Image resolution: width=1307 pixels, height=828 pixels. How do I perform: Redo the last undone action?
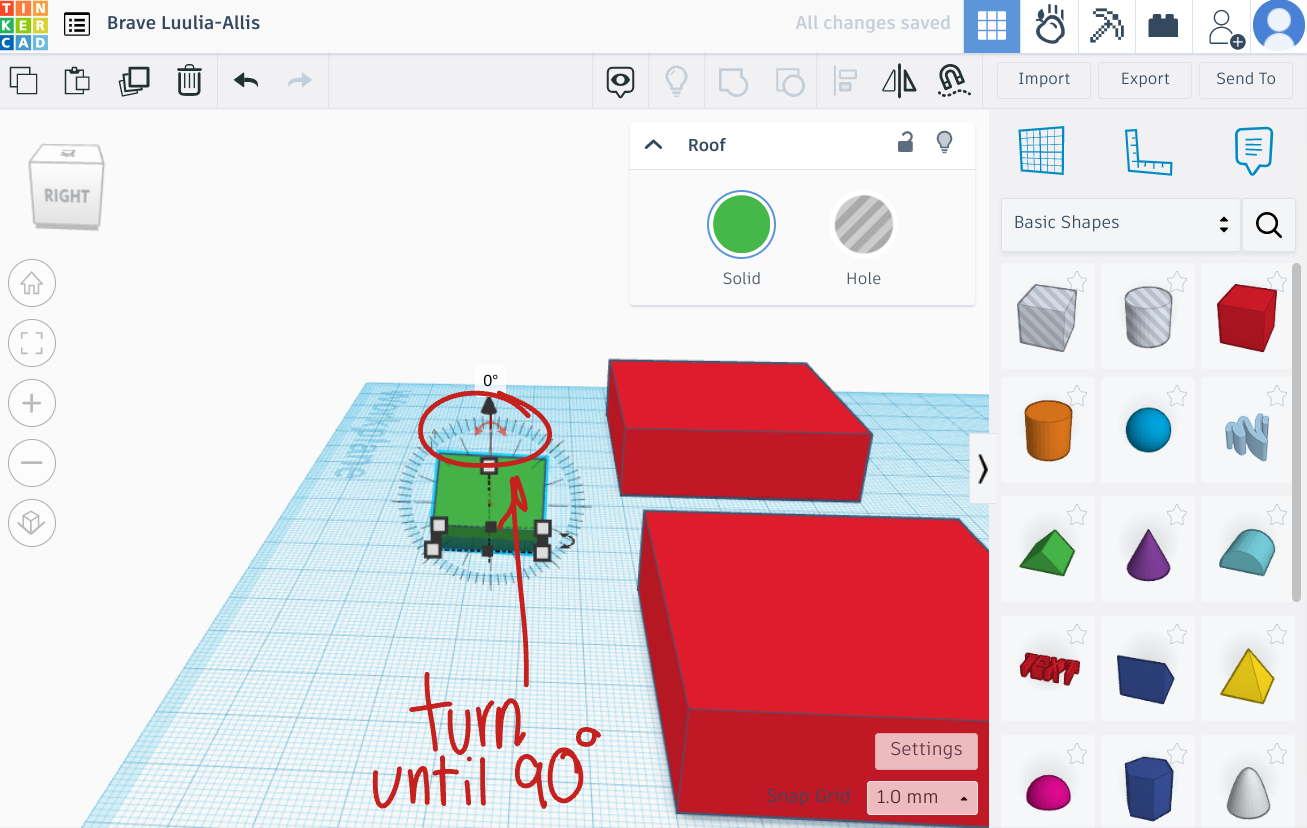(x=300, y=80)
